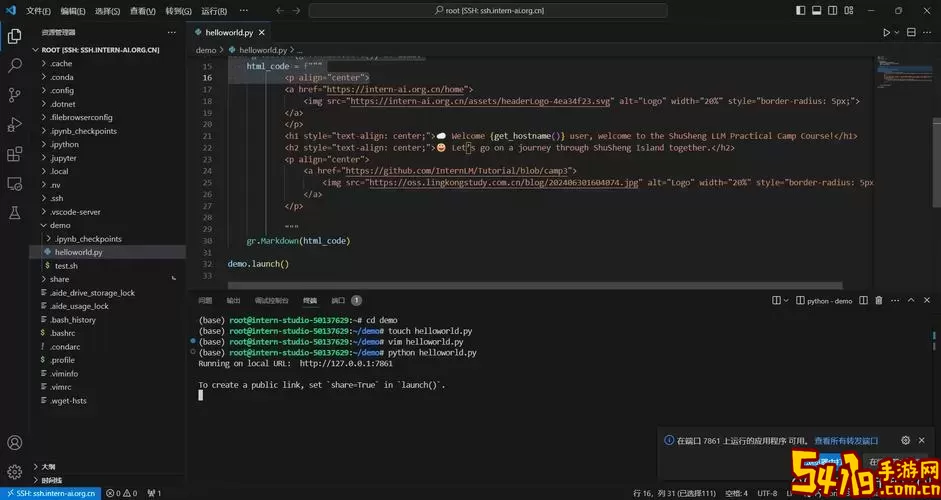Open the Testing flask icon

tap(14, 212)
